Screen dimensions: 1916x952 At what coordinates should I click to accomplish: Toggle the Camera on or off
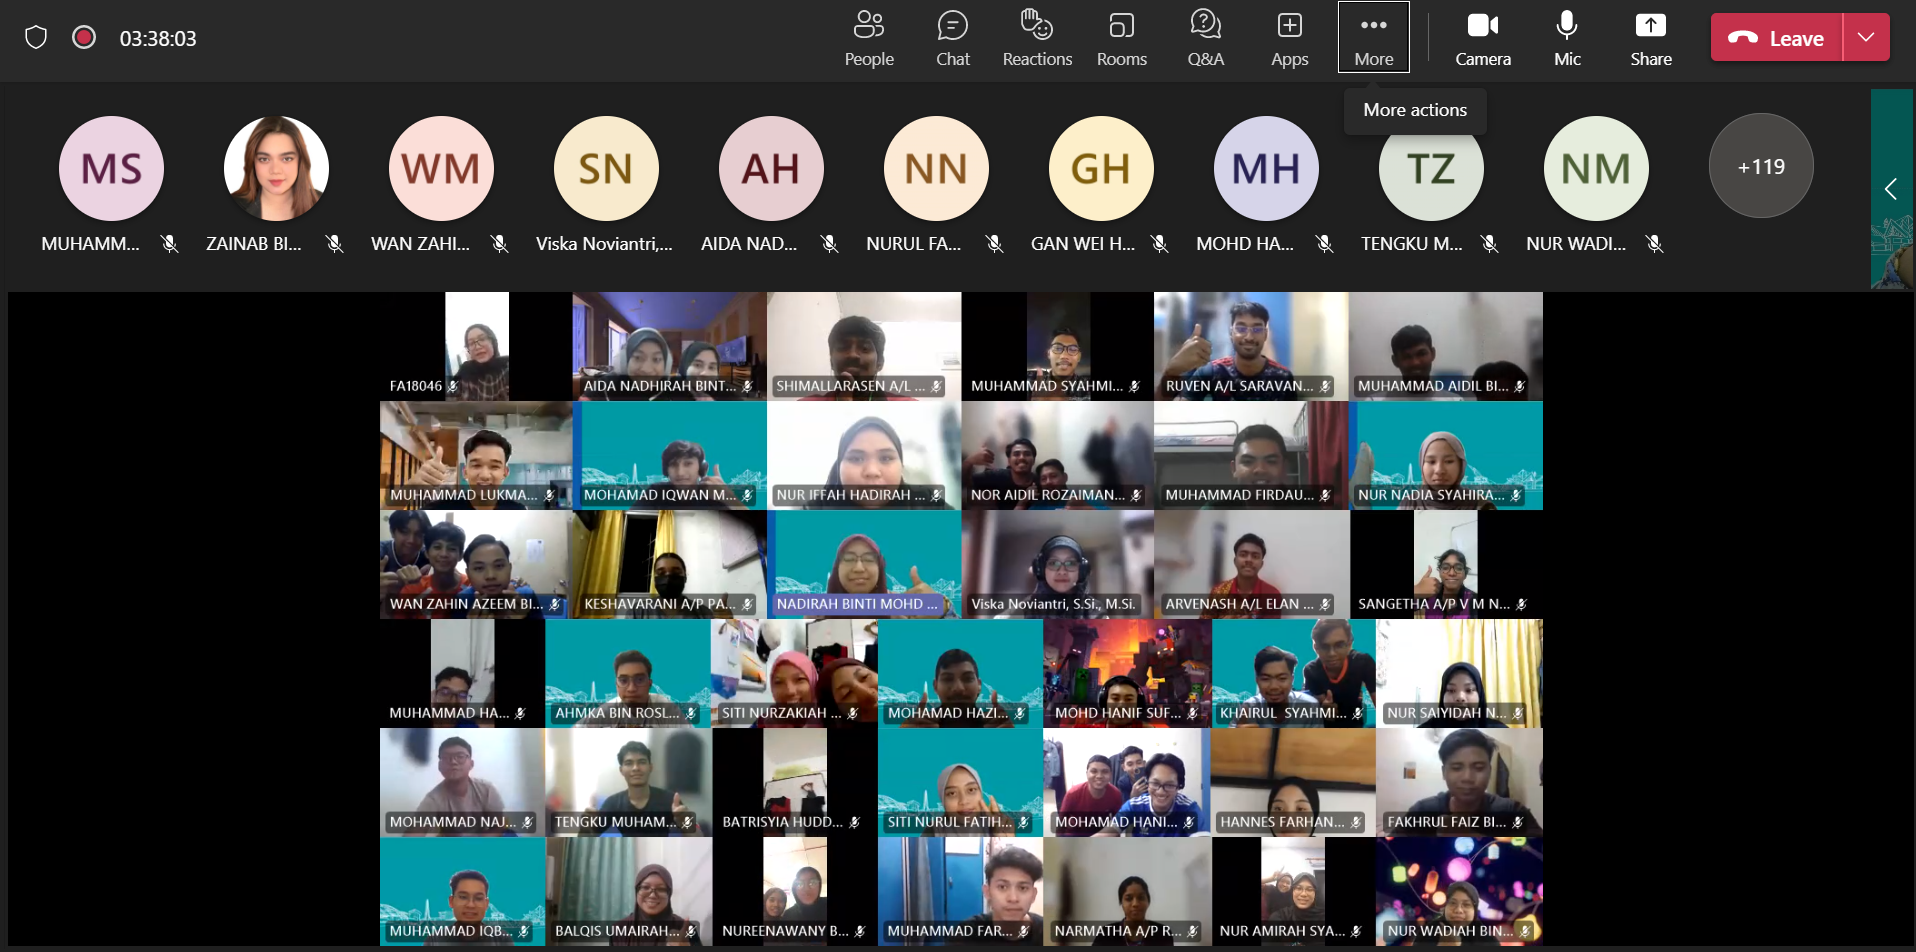(1483, 38)
